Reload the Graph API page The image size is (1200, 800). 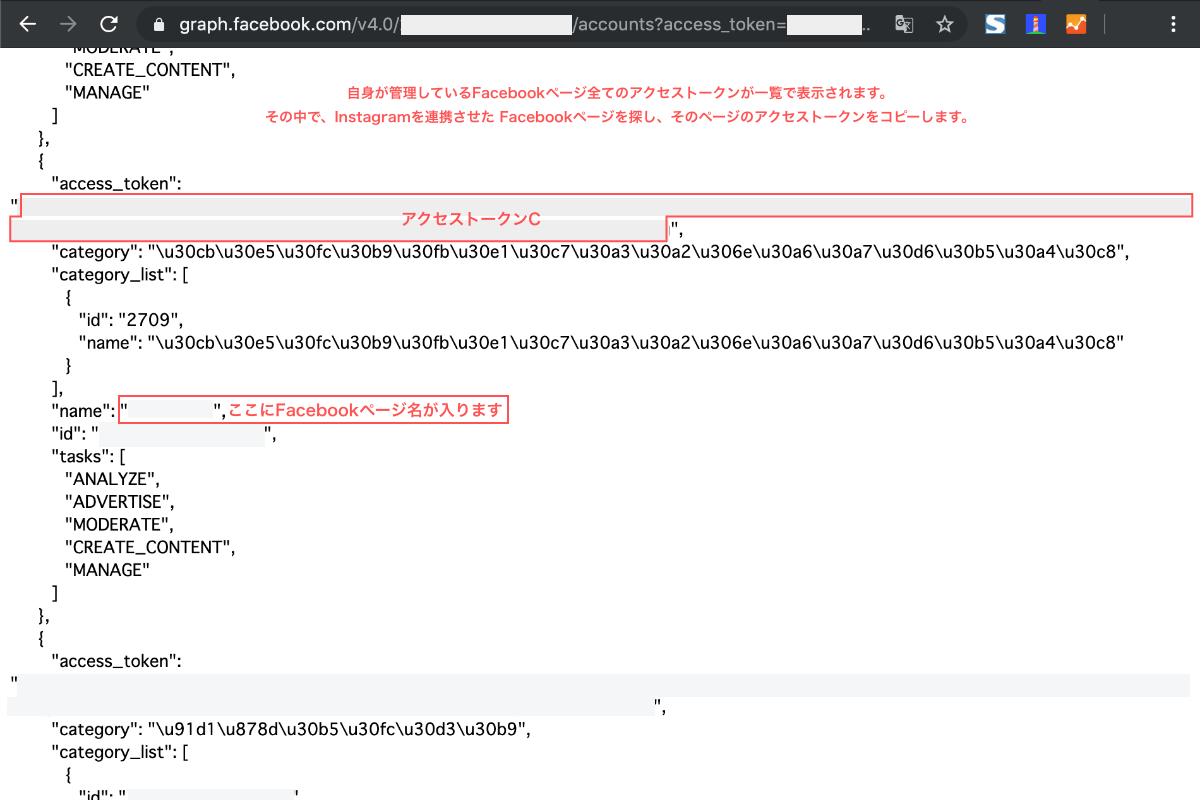pos(109,24)
